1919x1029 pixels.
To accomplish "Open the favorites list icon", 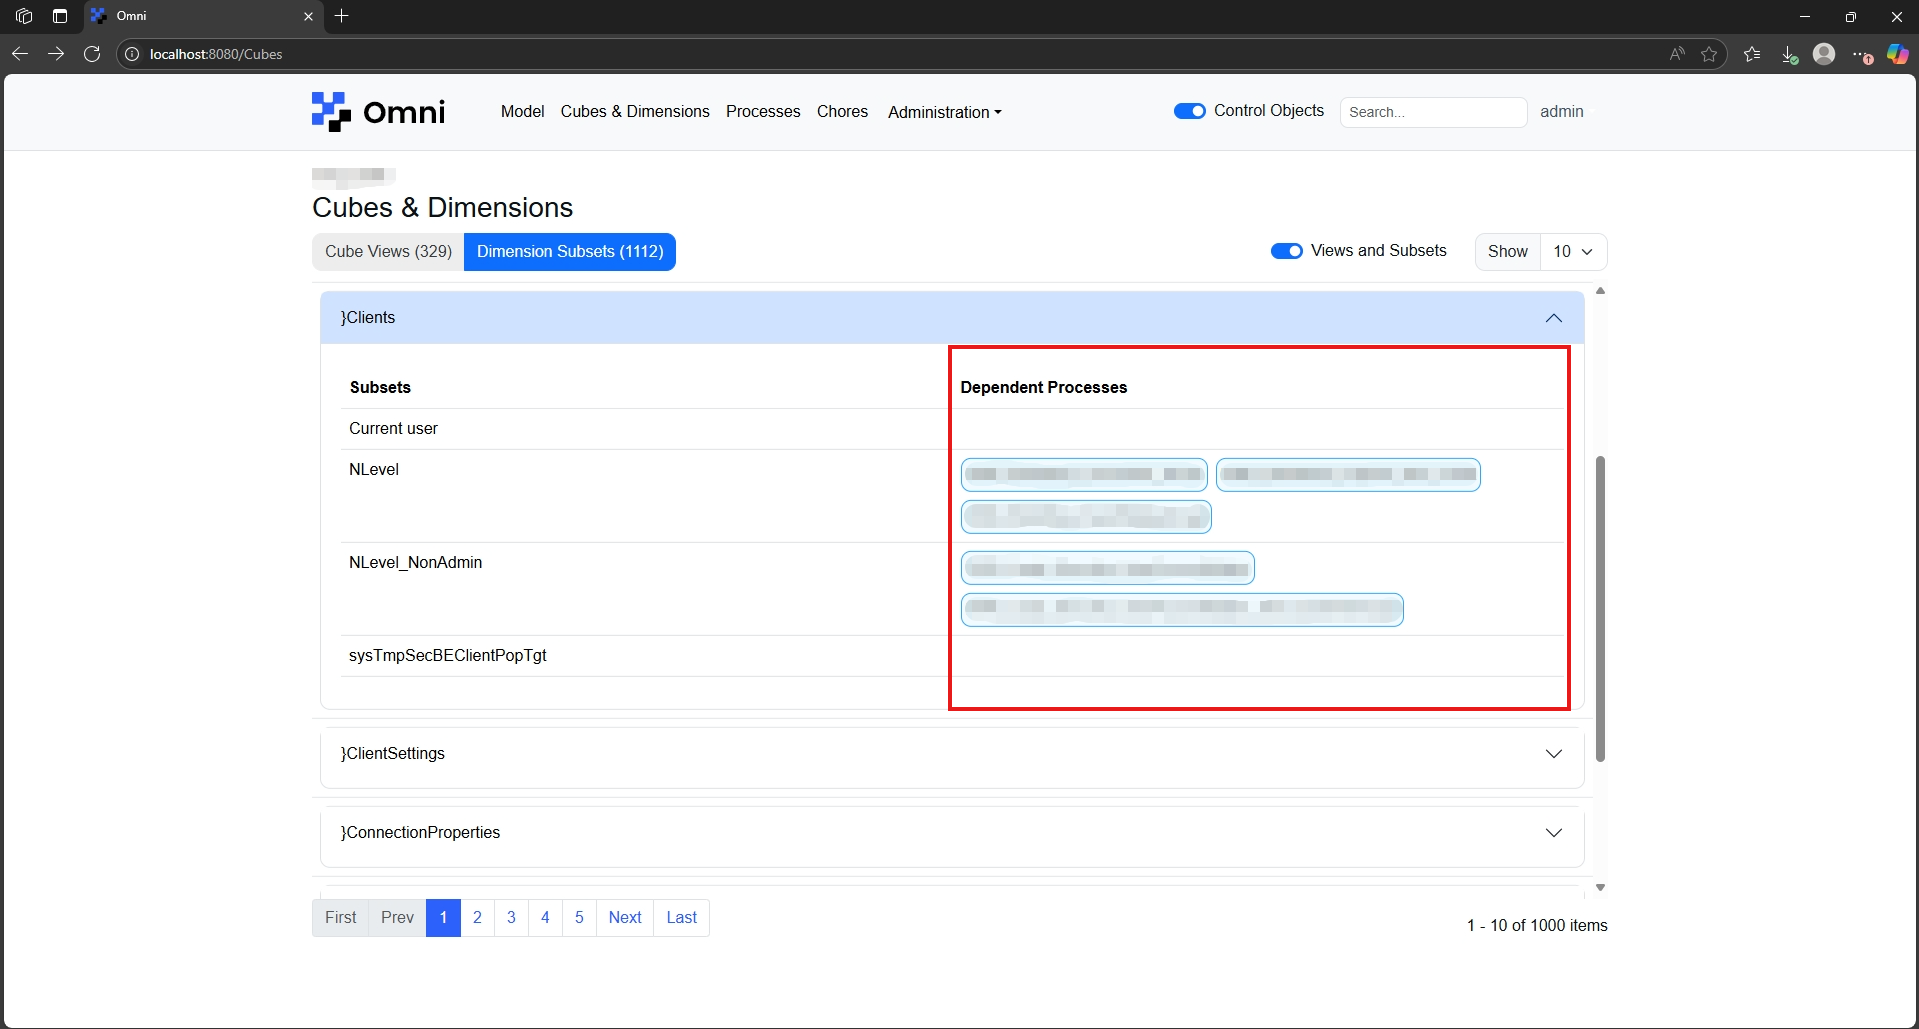I will pos(1752,54).
